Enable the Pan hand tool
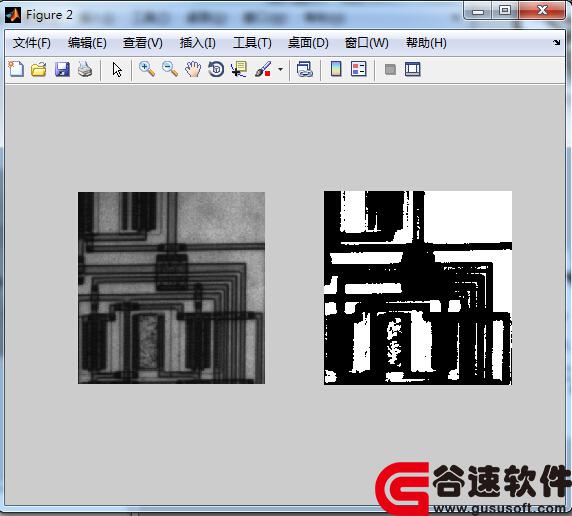The height and width of the screenshot is (516, 572). 193,69
